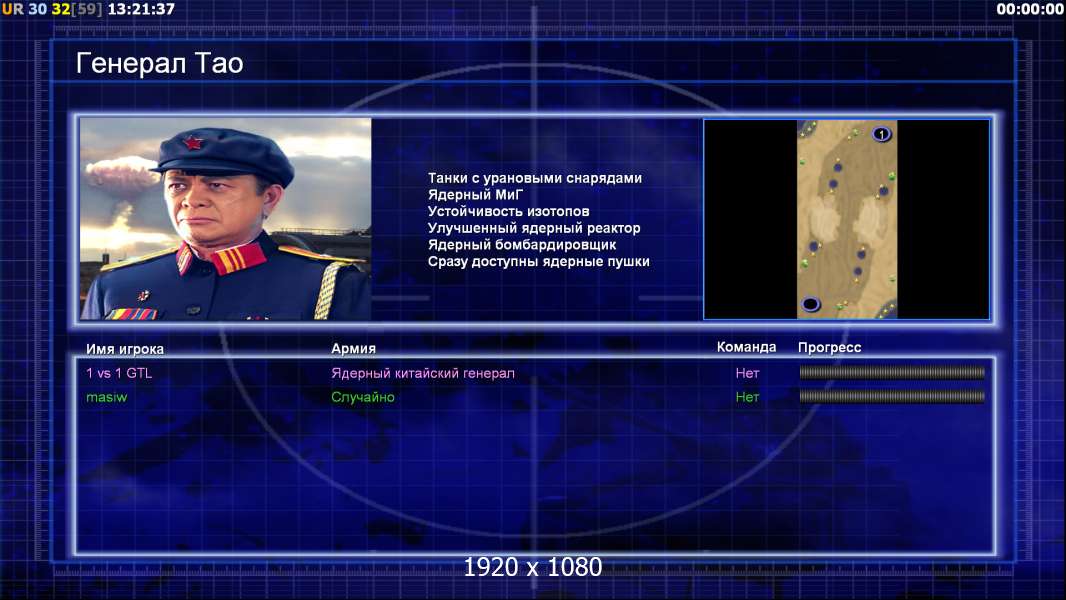Click the "Армия" column header
Image resolution: width=1066 pixels, height=600 pixels.
point(354,348)
